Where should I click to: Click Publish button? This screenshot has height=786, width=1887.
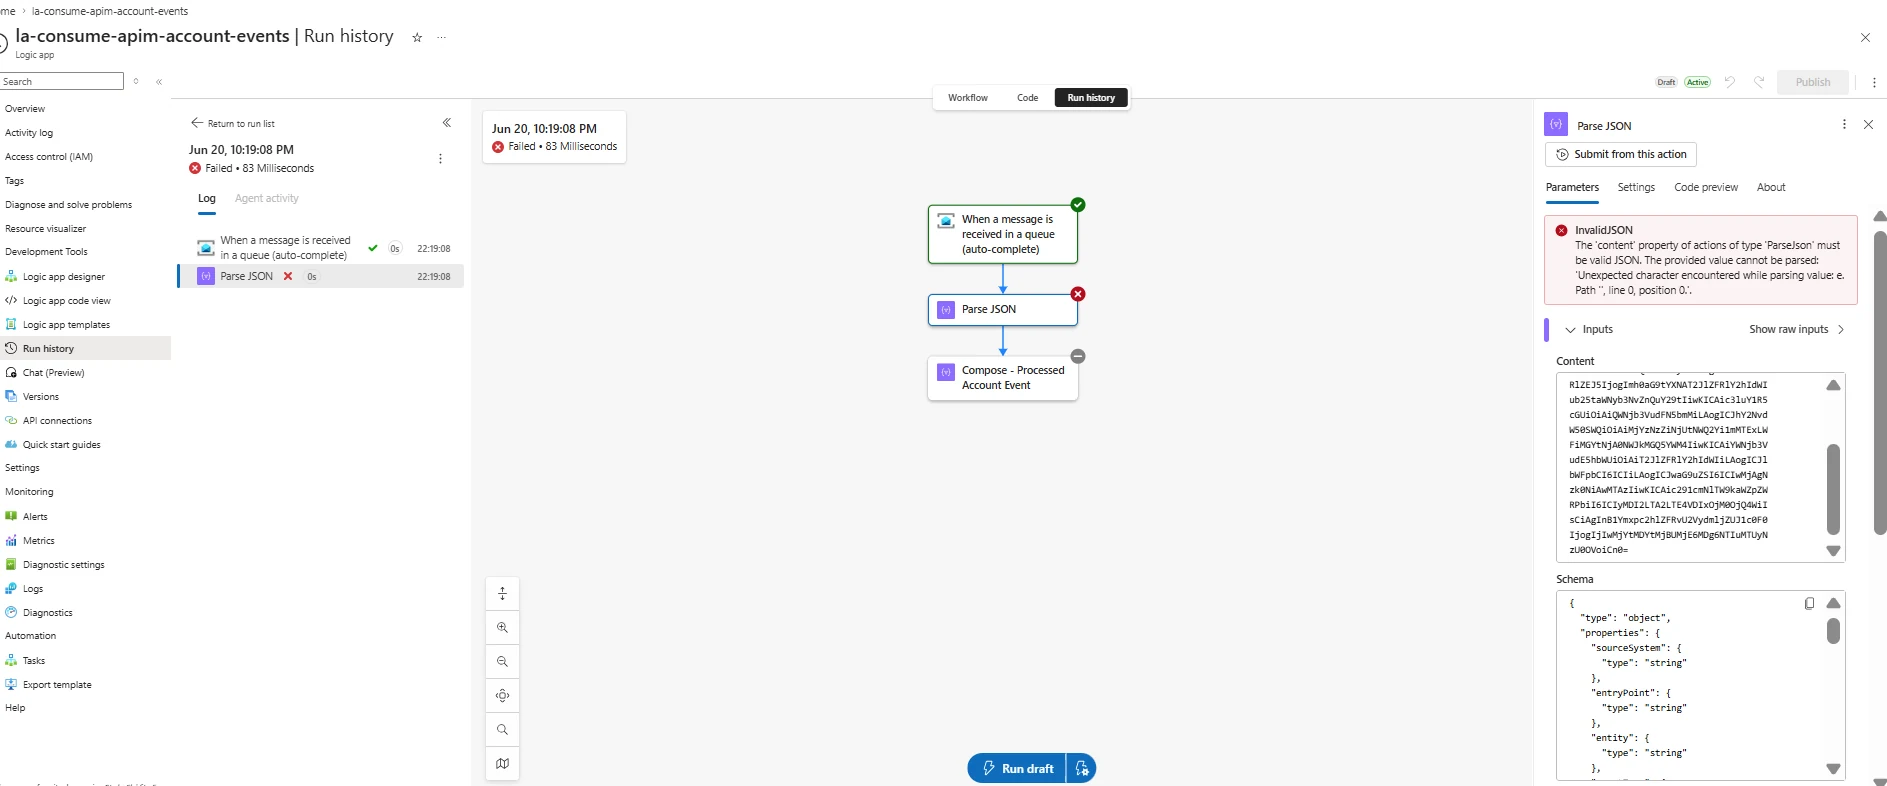point(1812,82)
